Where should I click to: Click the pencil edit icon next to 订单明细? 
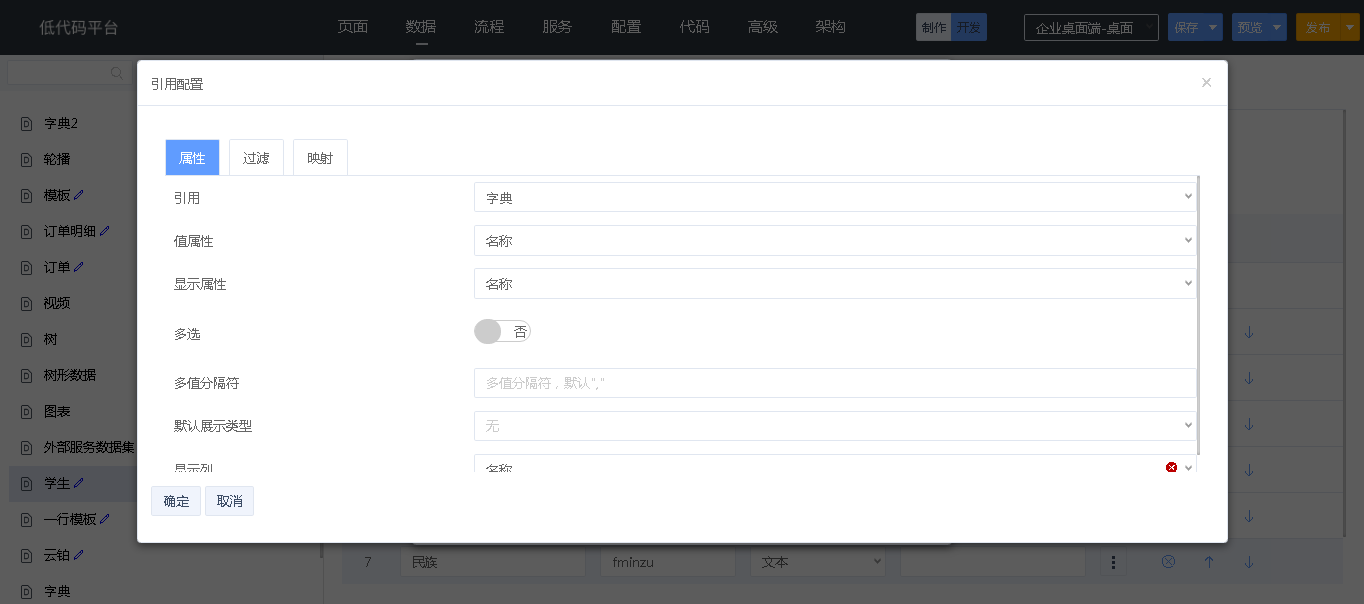coord(105,231)
